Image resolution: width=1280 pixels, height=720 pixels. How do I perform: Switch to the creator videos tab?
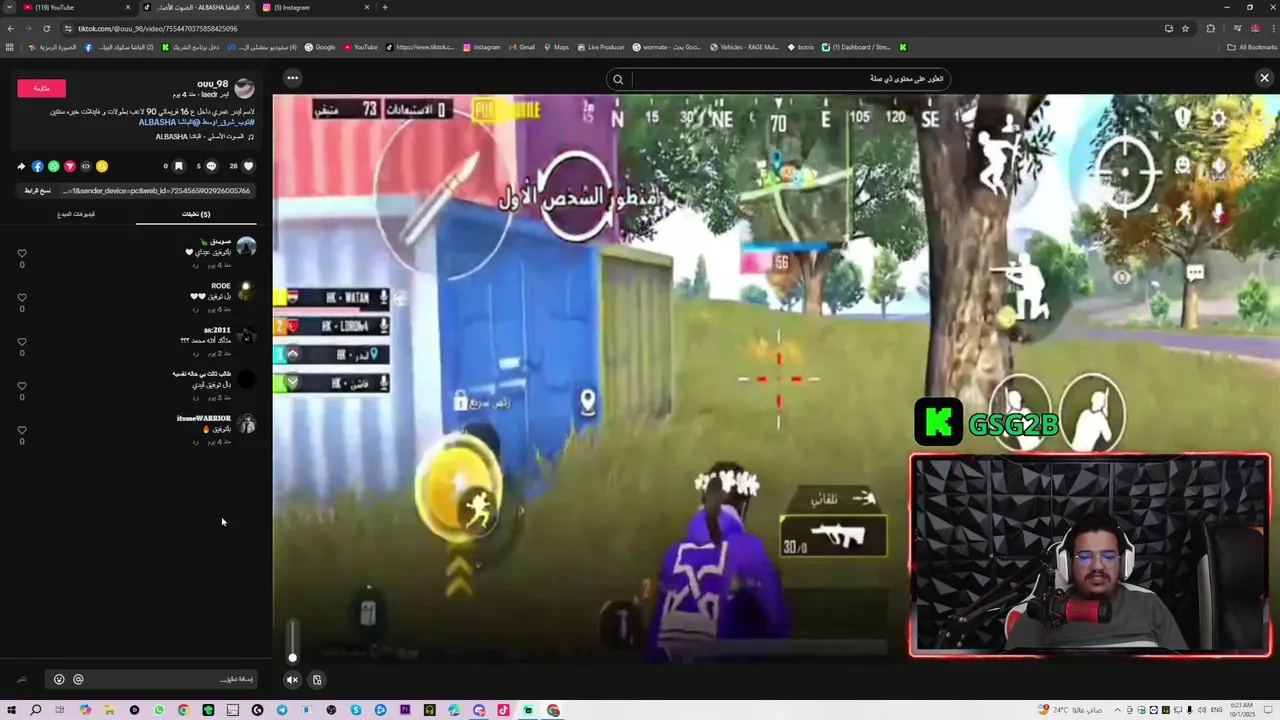pos(76,214)
